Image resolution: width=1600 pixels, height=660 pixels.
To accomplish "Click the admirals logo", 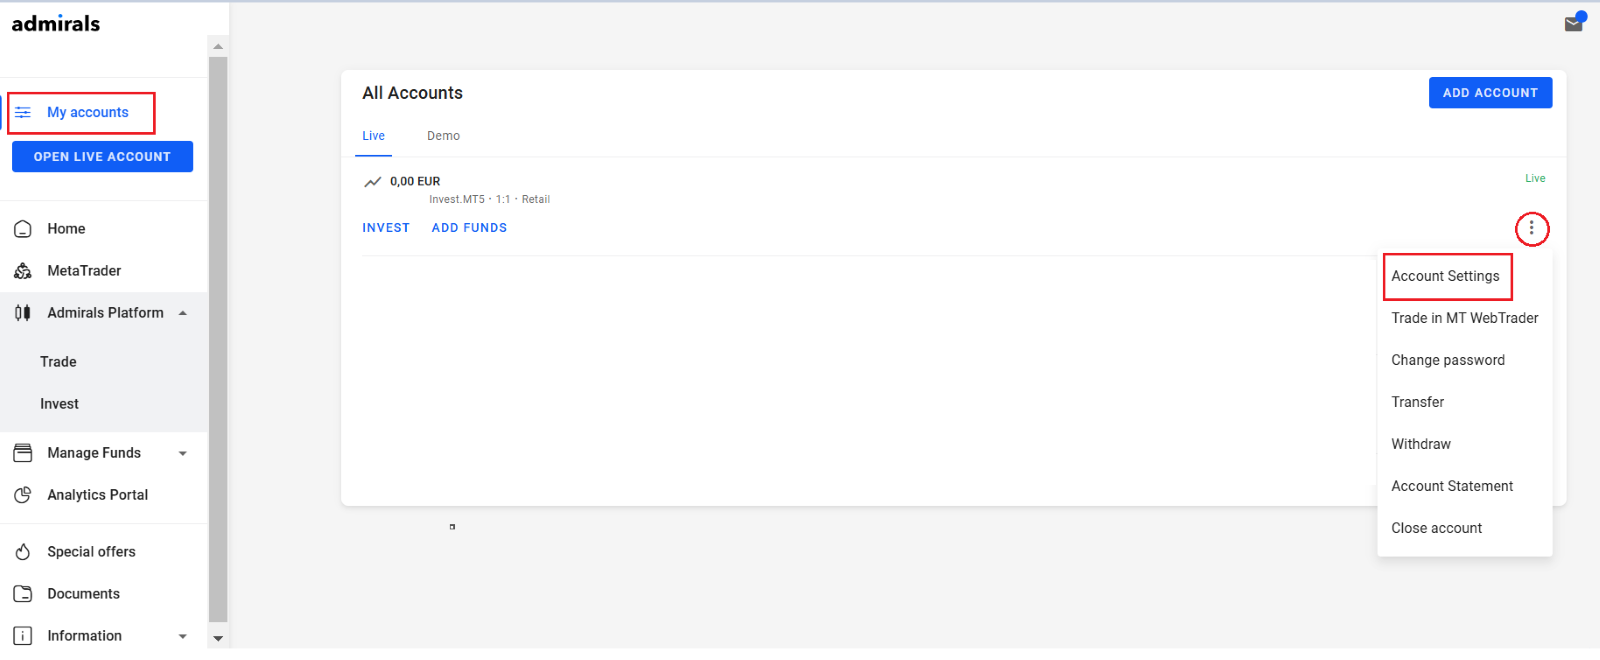I will click(x=56, y=24).
